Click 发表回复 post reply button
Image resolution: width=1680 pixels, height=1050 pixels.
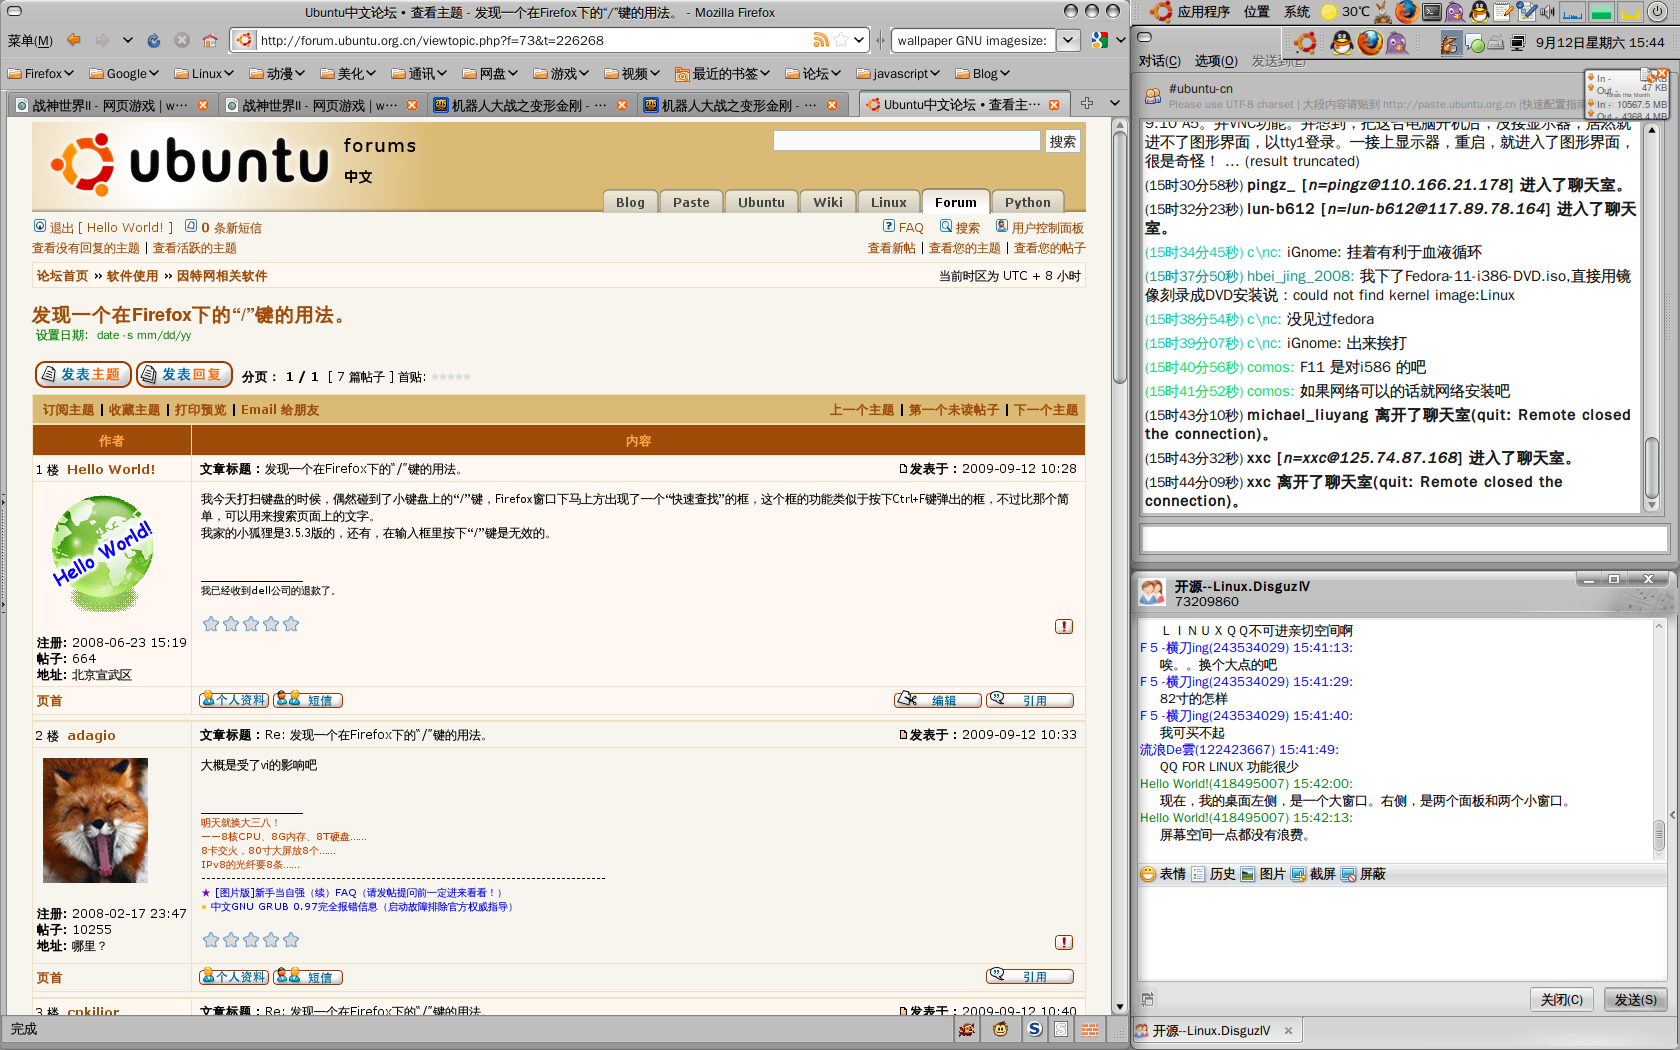click(184, 374)
